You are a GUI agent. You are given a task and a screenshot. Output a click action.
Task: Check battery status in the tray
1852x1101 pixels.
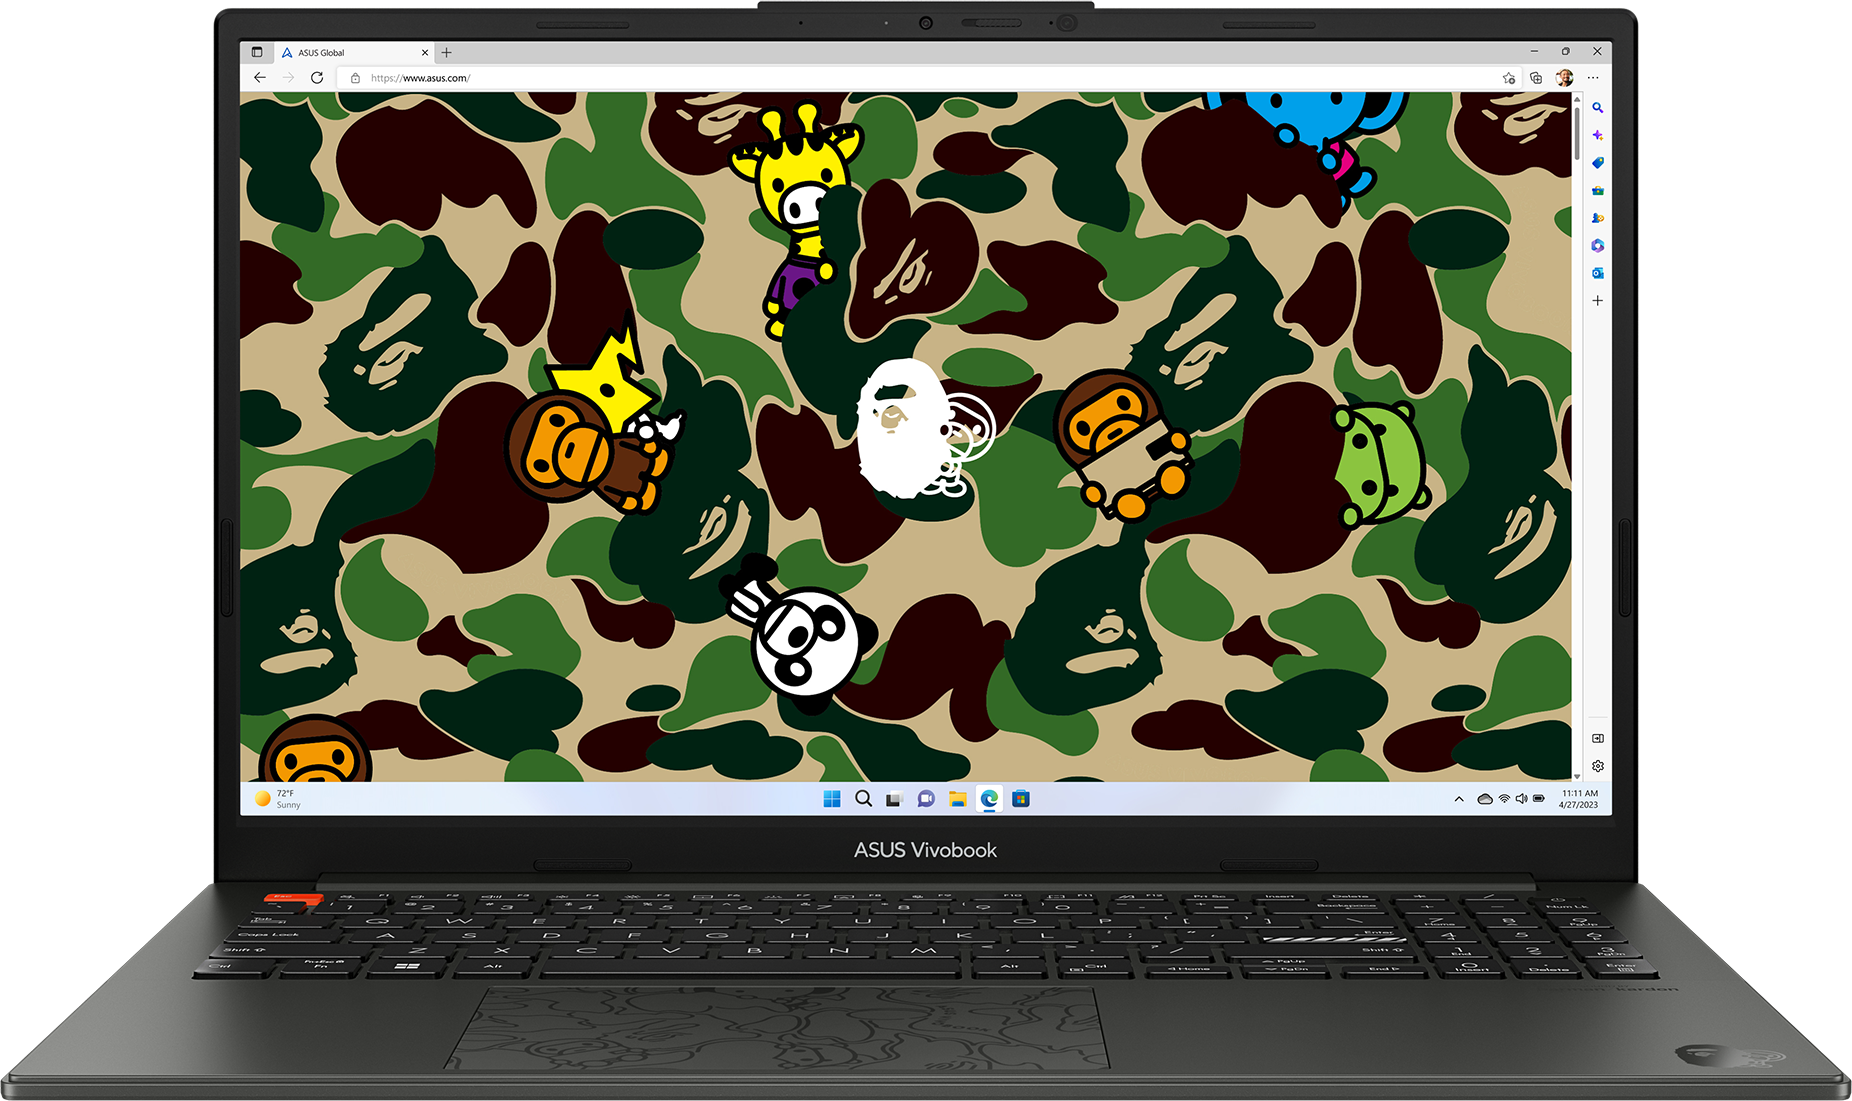[x=1540, y=799]
